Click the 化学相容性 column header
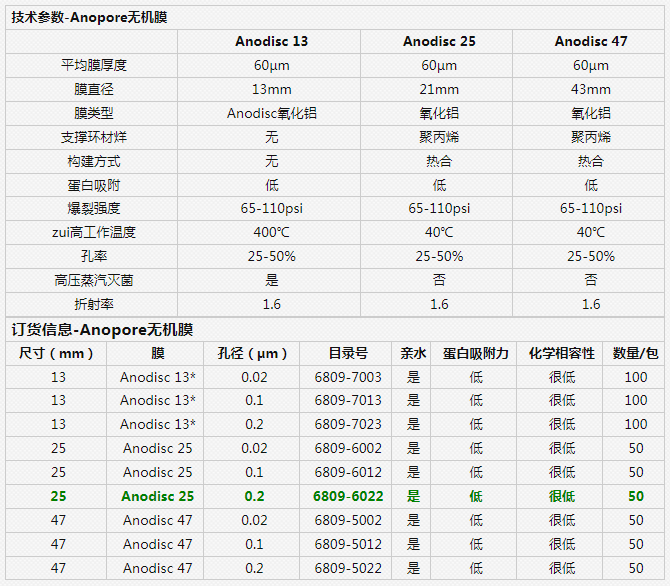670x586 pixels. 561,353
